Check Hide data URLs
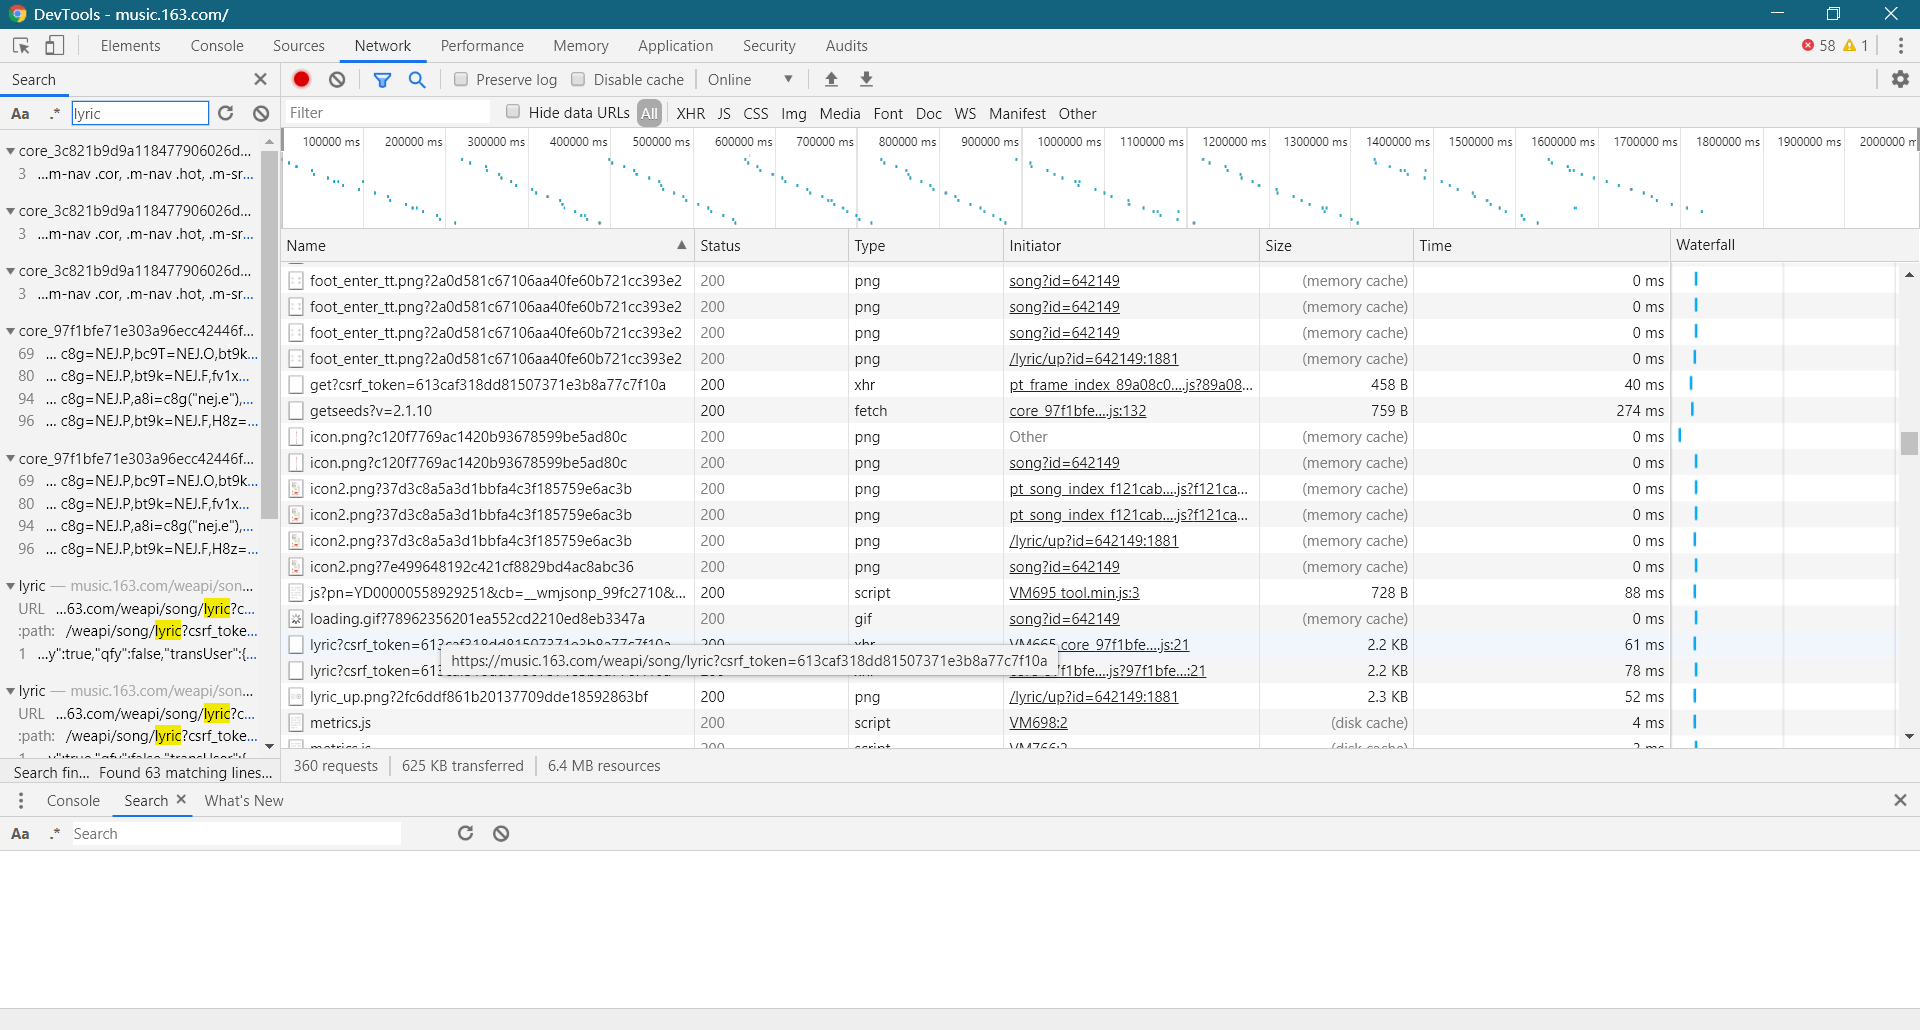 point(513,112)
